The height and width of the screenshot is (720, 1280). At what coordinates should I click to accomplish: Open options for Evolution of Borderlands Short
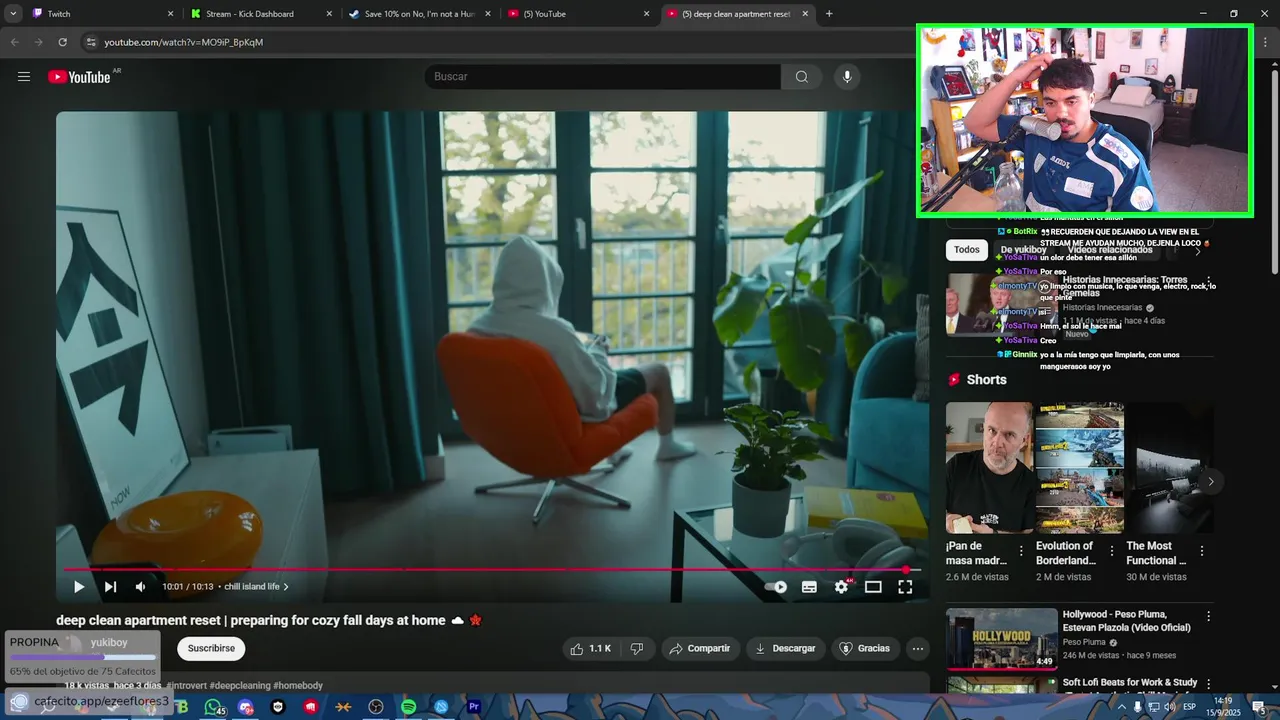(x=1112, y=551)
